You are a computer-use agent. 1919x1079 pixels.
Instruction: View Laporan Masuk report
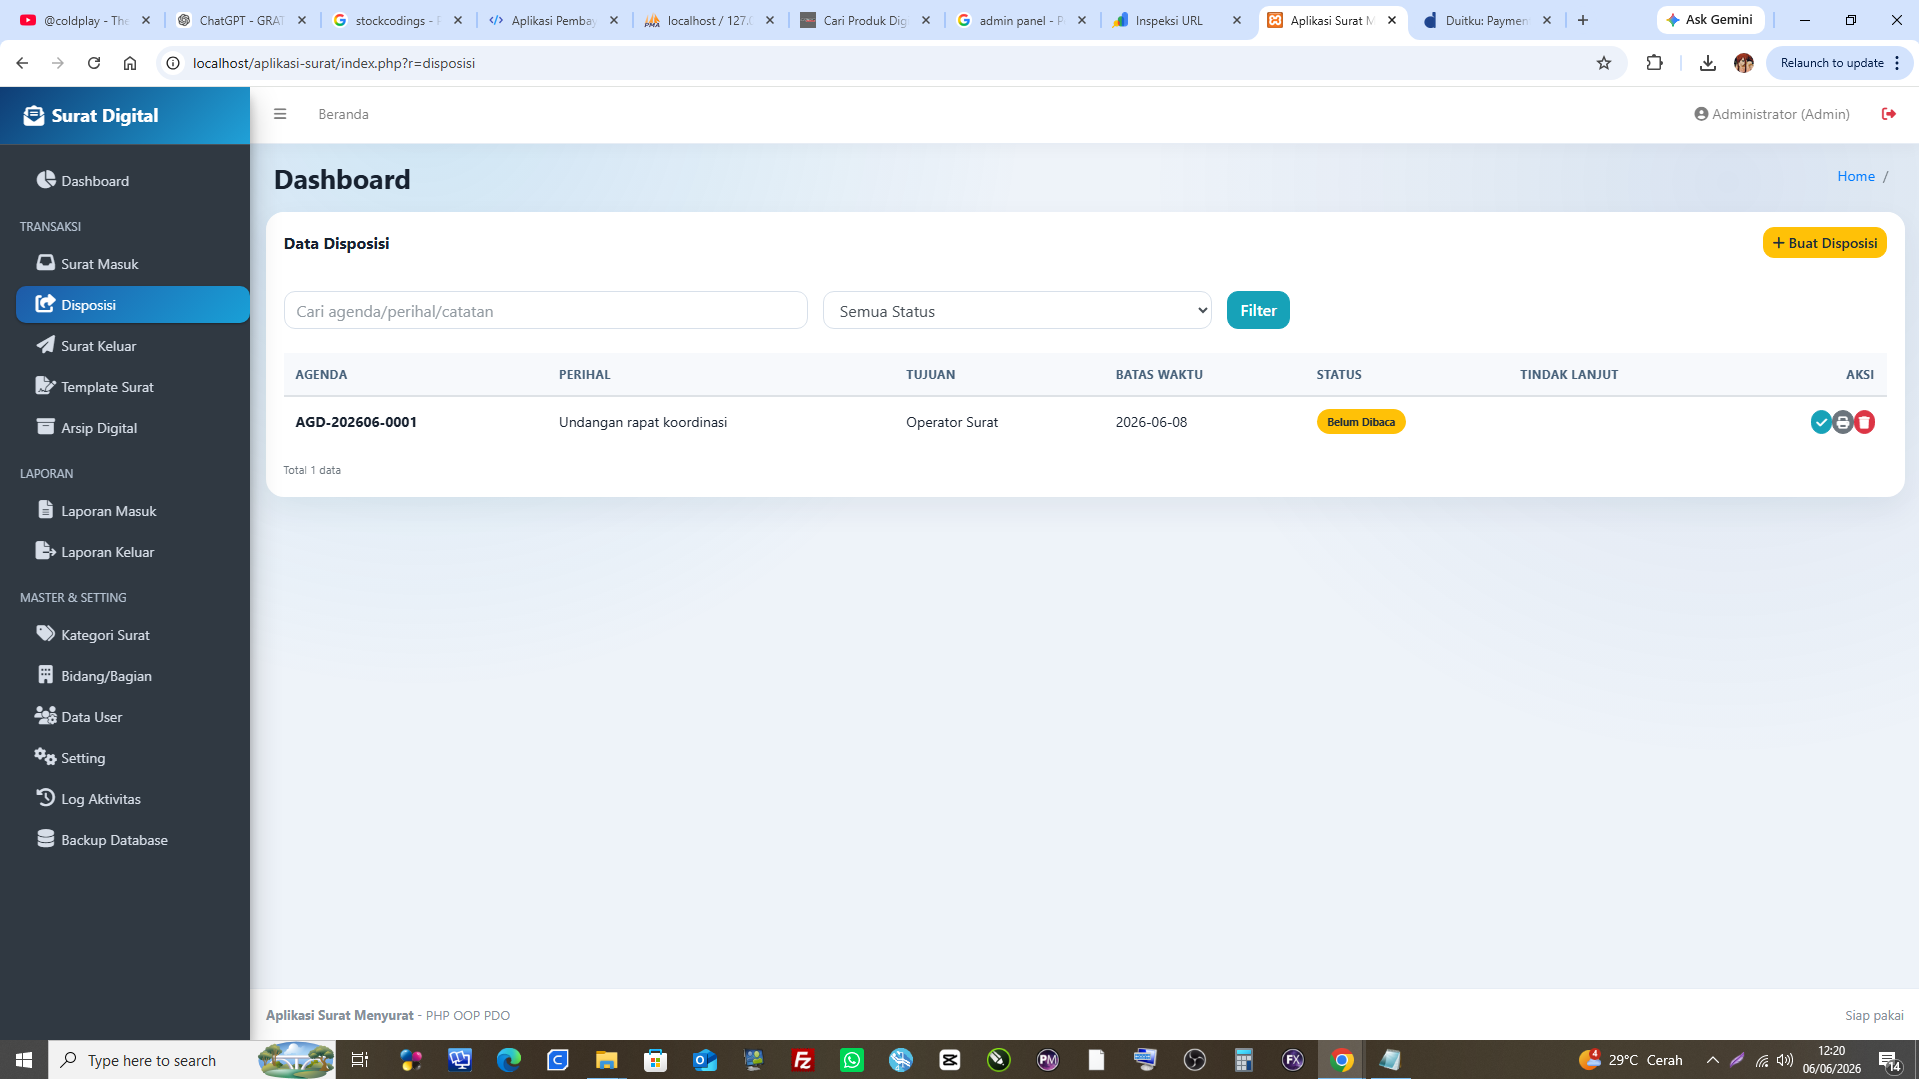[x=133, y=511]
